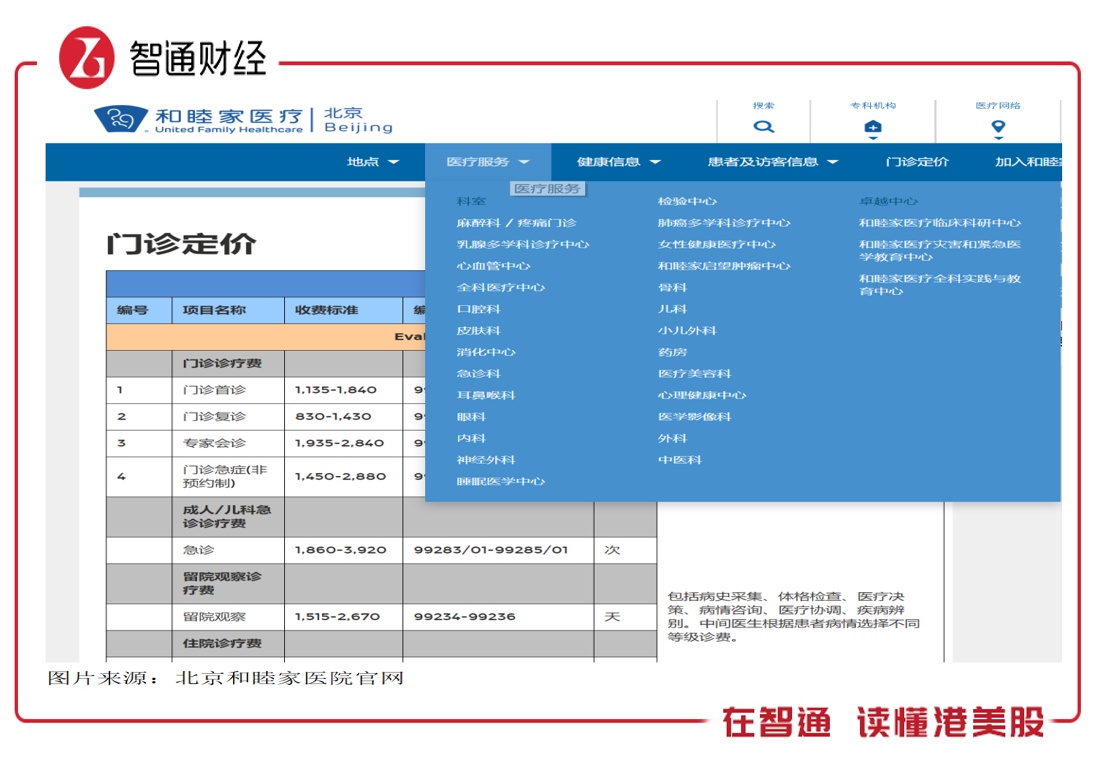Click the 医疗网络 location pin icon

coord(997,128)
